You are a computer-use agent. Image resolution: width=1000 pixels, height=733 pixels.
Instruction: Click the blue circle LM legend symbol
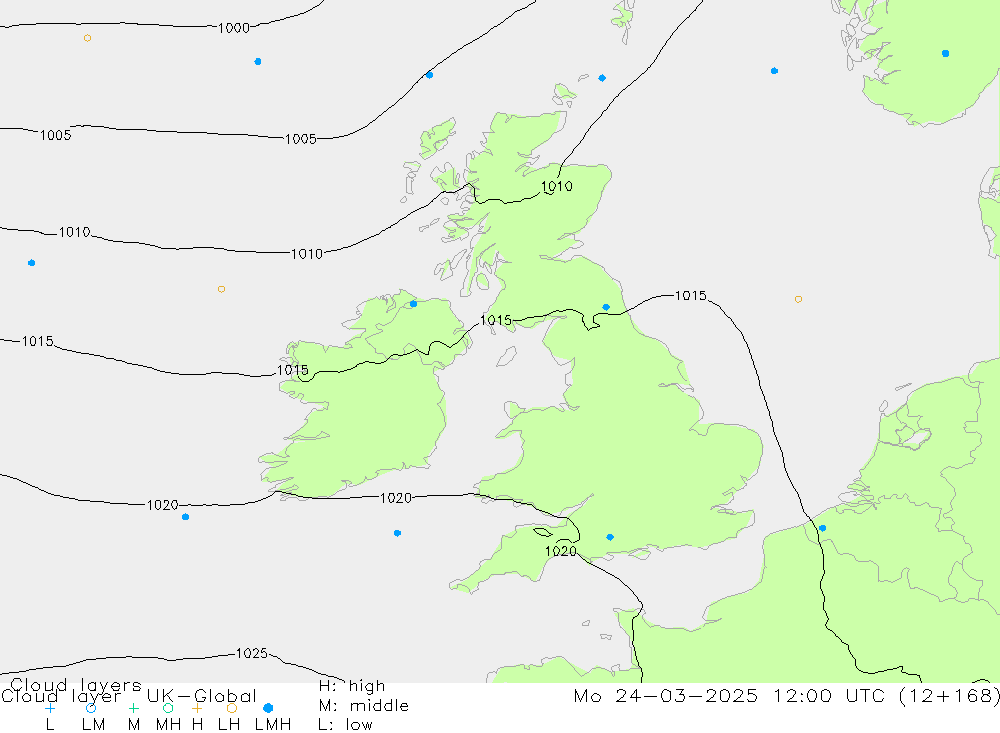coord(91,708)
